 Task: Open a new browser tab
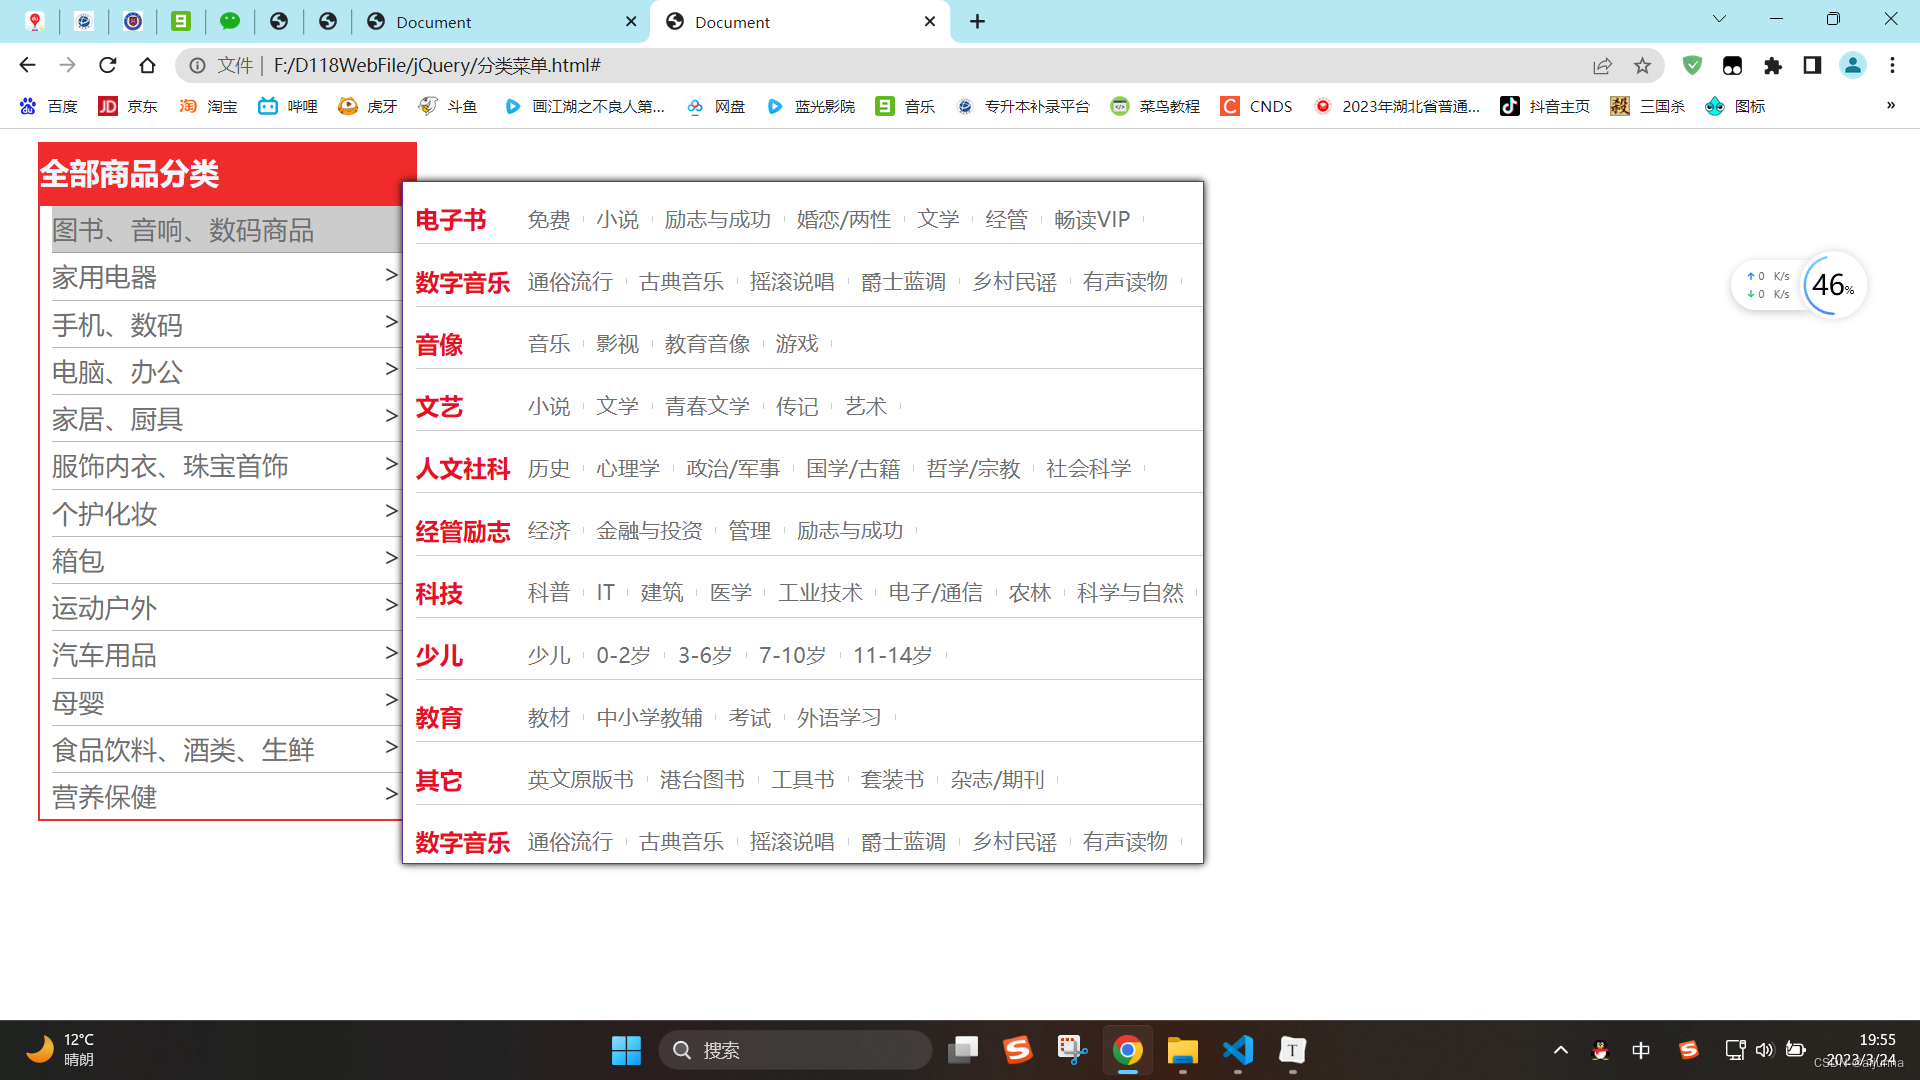[977, 22]
